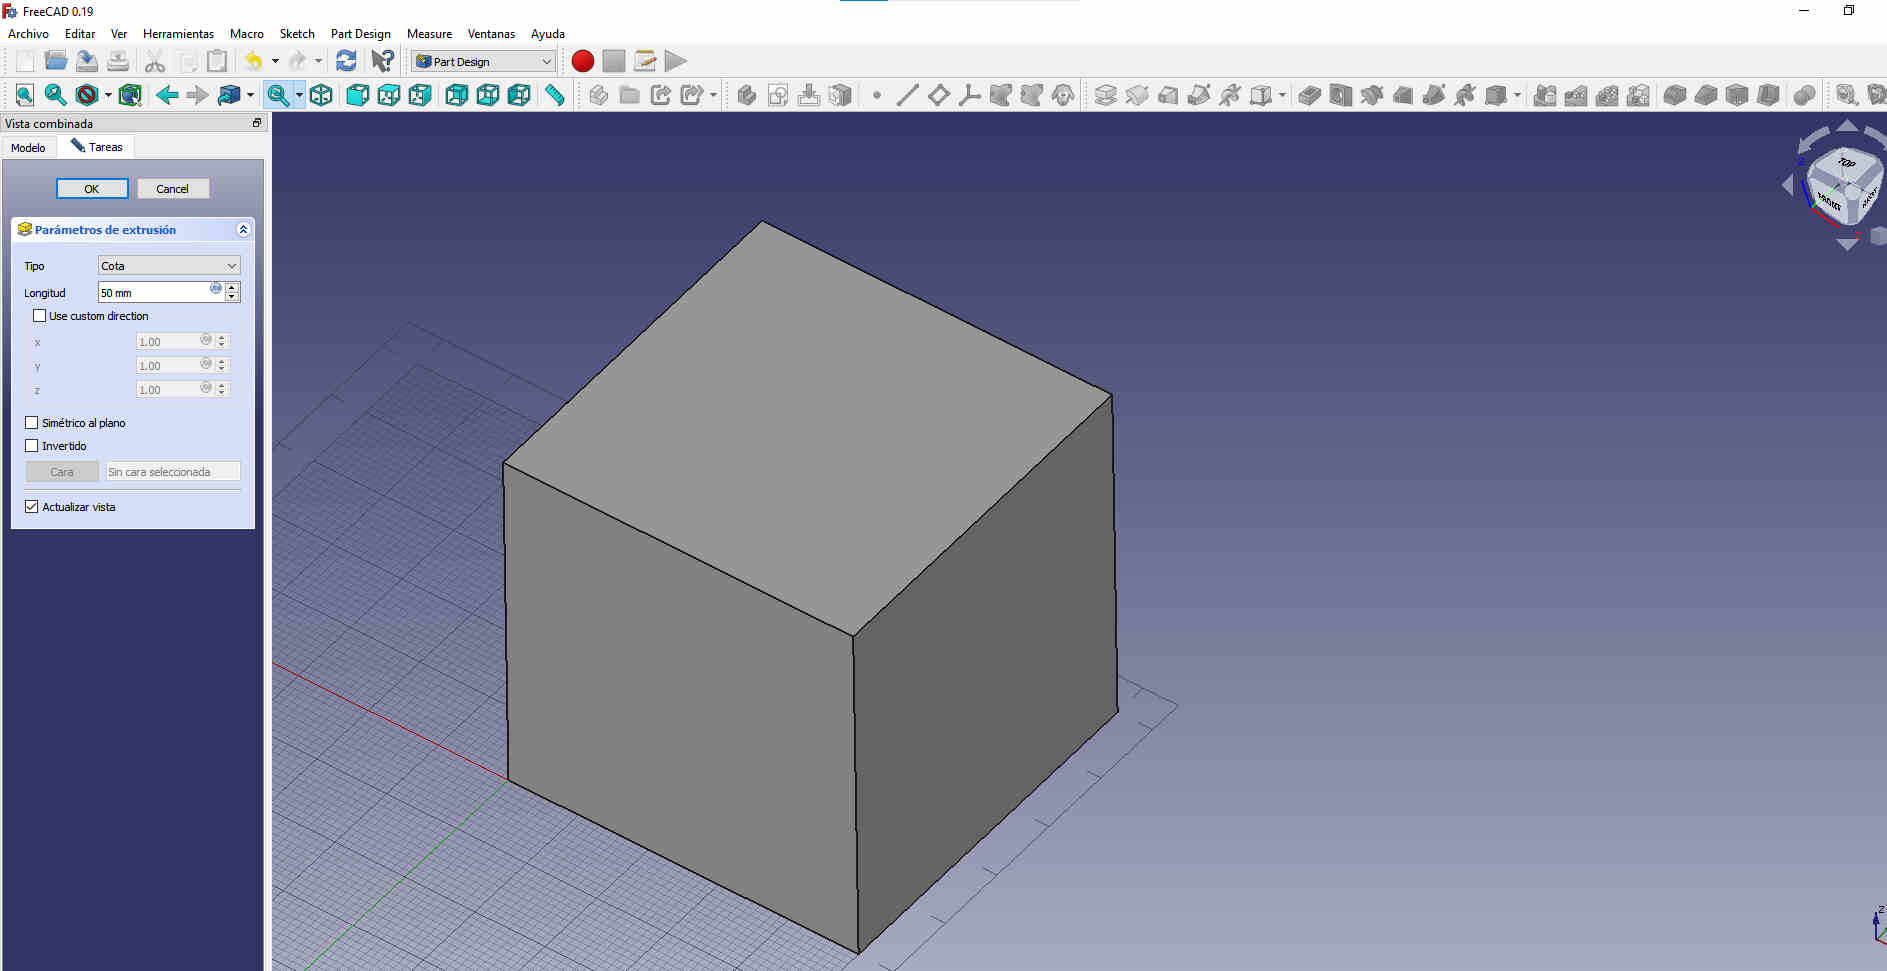The height and width of the screenshot is (971, 1887).
Task: Click the Boolean operation spheres icon
Action: 1805,95
